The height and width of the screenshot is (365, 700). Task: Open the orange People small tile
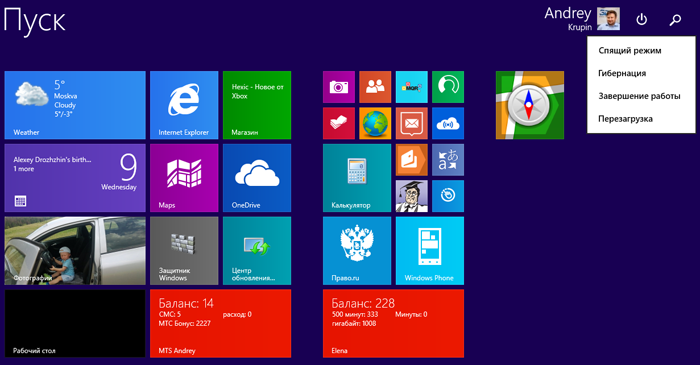point(375,87)
